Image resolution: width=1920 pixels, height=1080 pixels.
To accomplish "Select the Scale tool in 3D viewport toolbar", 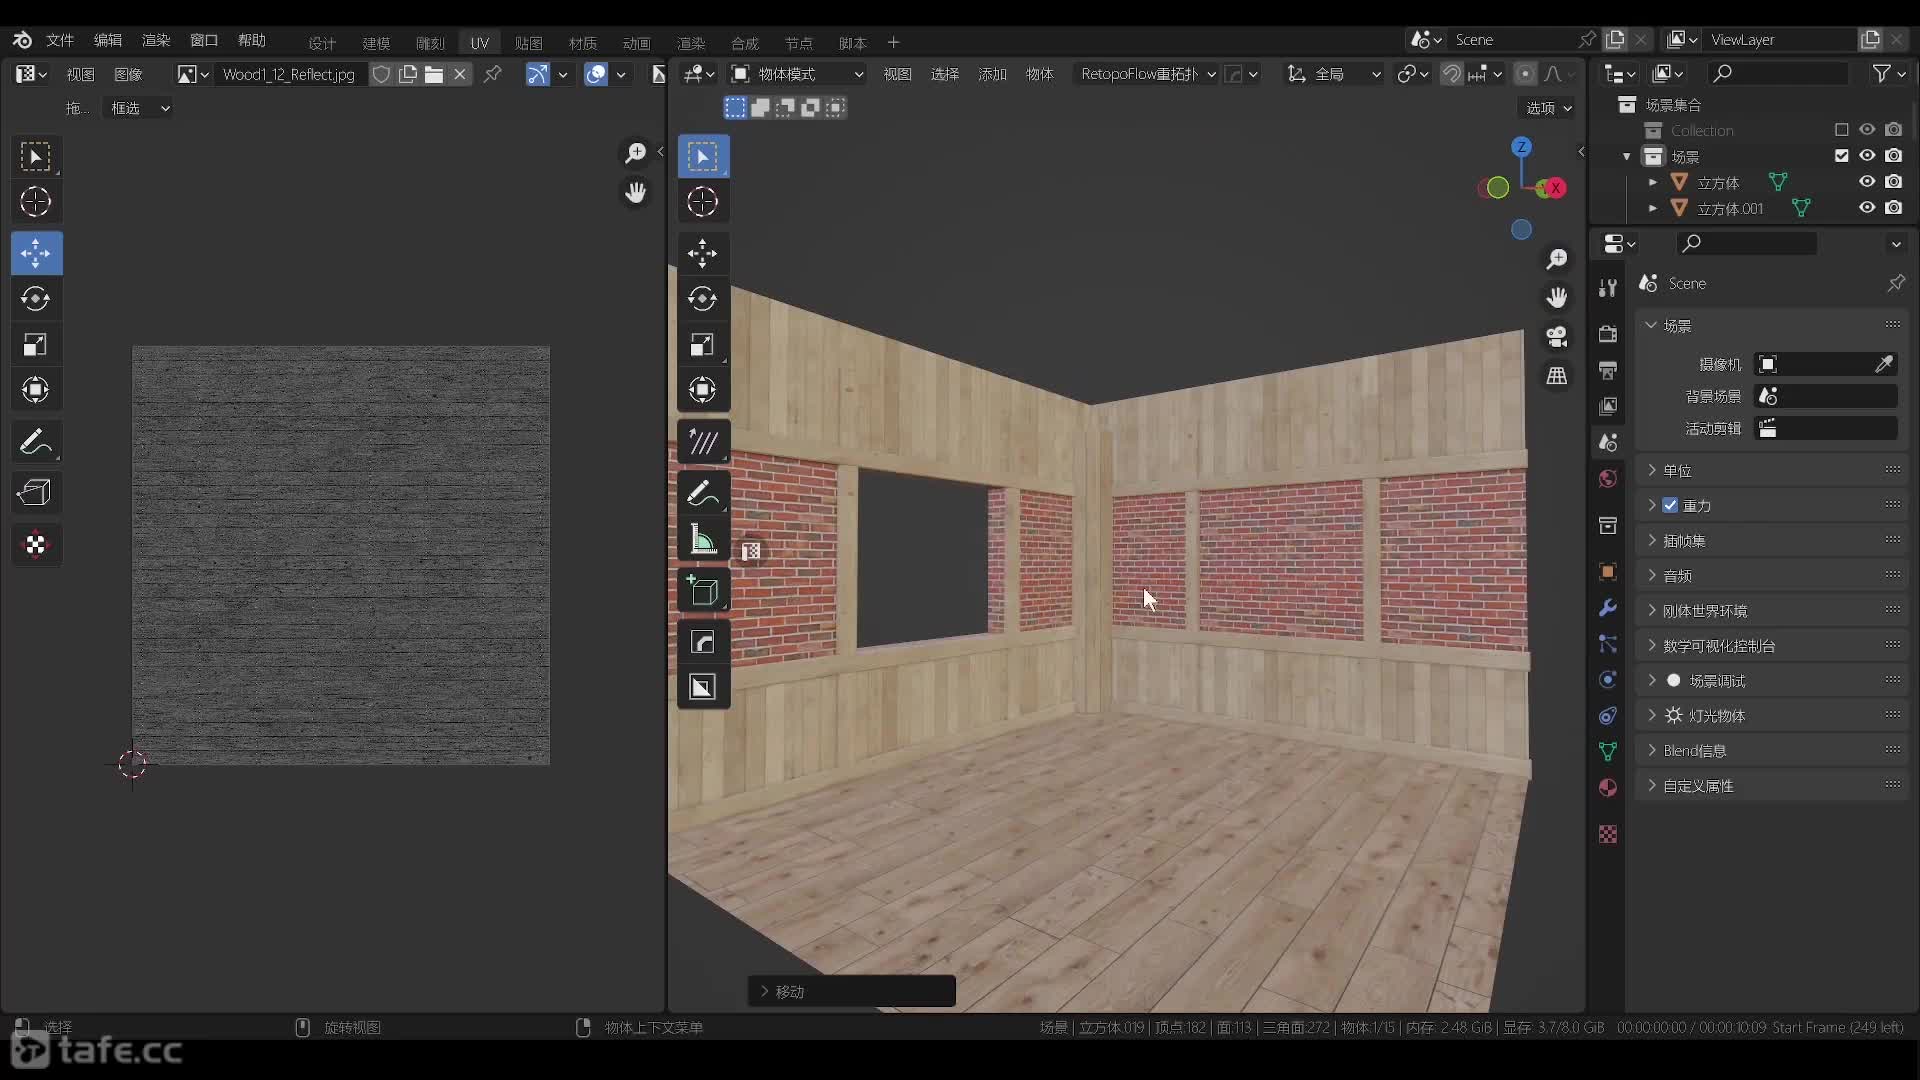I will point(703,345).
